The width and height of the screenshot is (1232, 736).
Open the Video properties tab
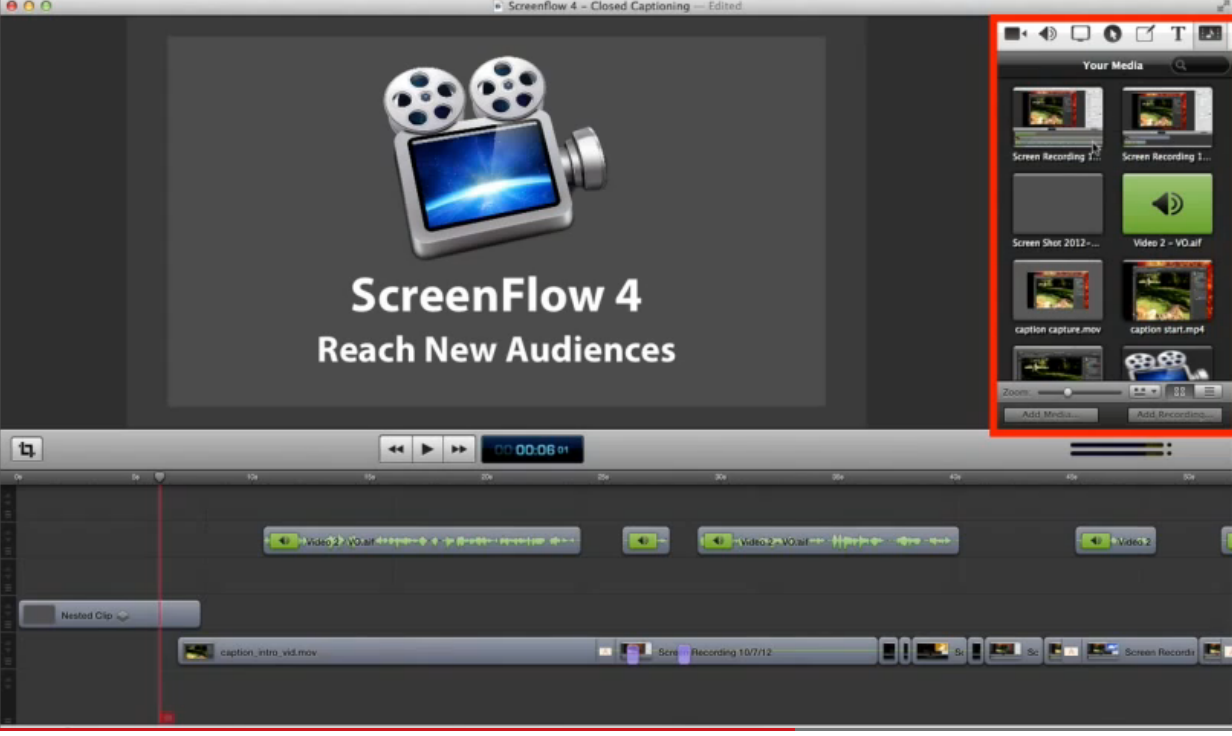tap(1015, 34)
